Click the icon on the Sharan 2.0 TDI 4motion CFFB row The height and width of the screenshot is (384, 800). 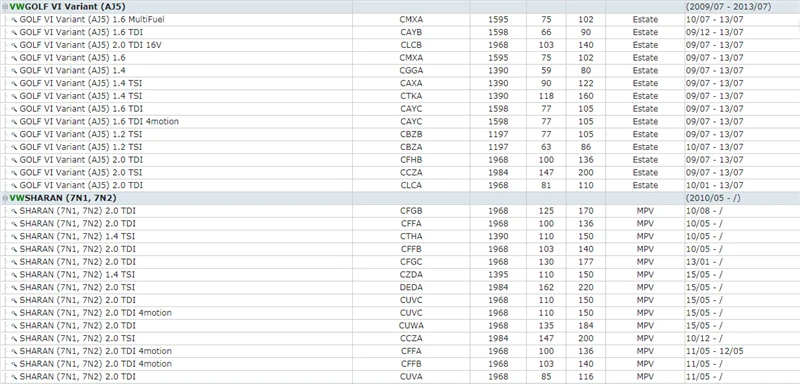point(14,364)
